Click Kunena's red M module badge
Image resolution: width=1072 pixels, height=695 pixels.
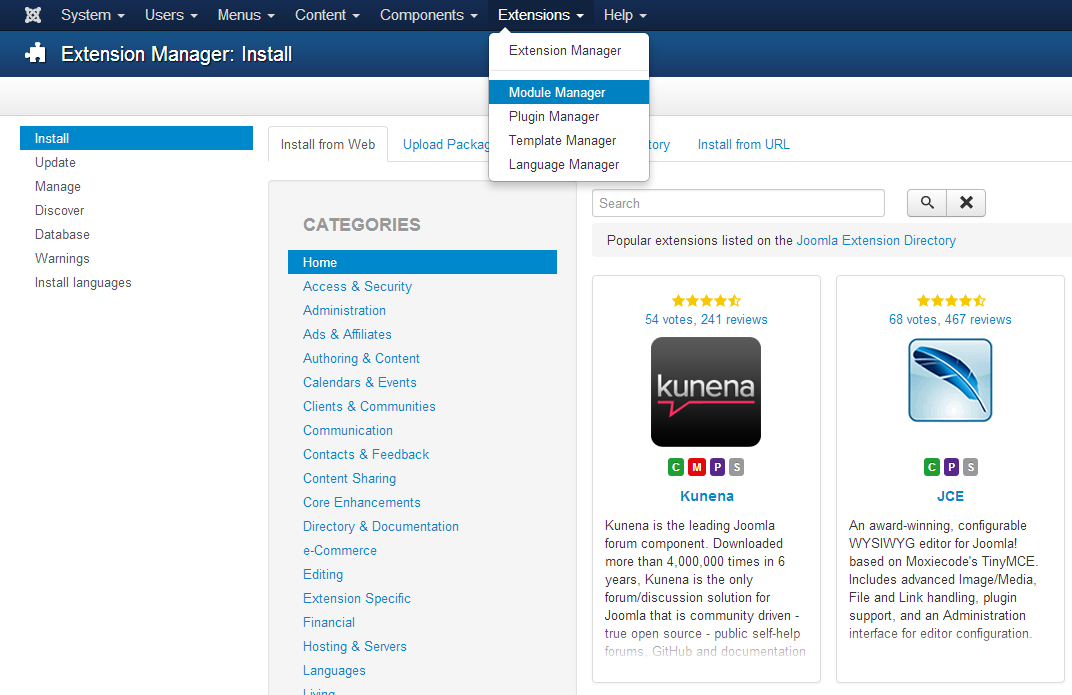coord(697,467)
